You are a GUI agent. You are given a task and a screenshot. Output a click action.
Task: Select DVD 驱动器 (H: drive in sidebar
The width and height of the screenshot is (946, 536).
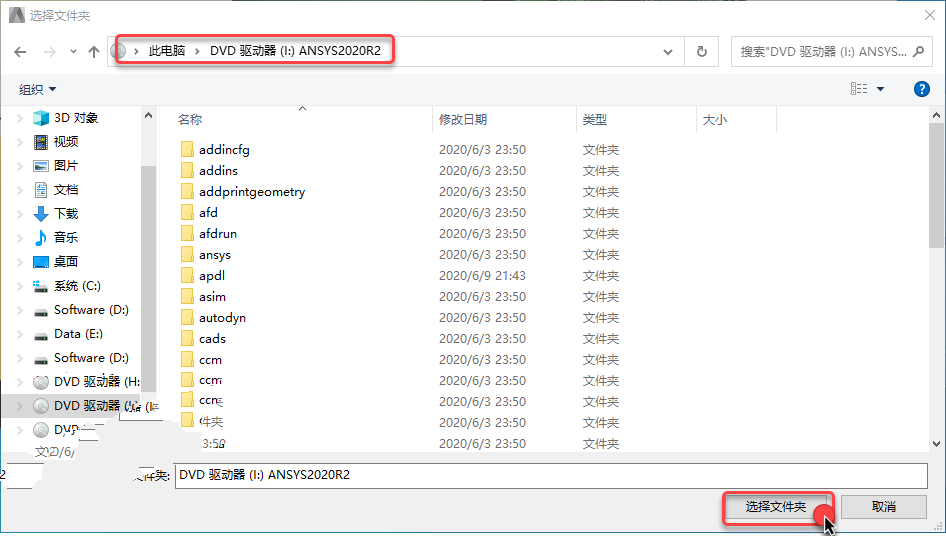coord(97,381)
